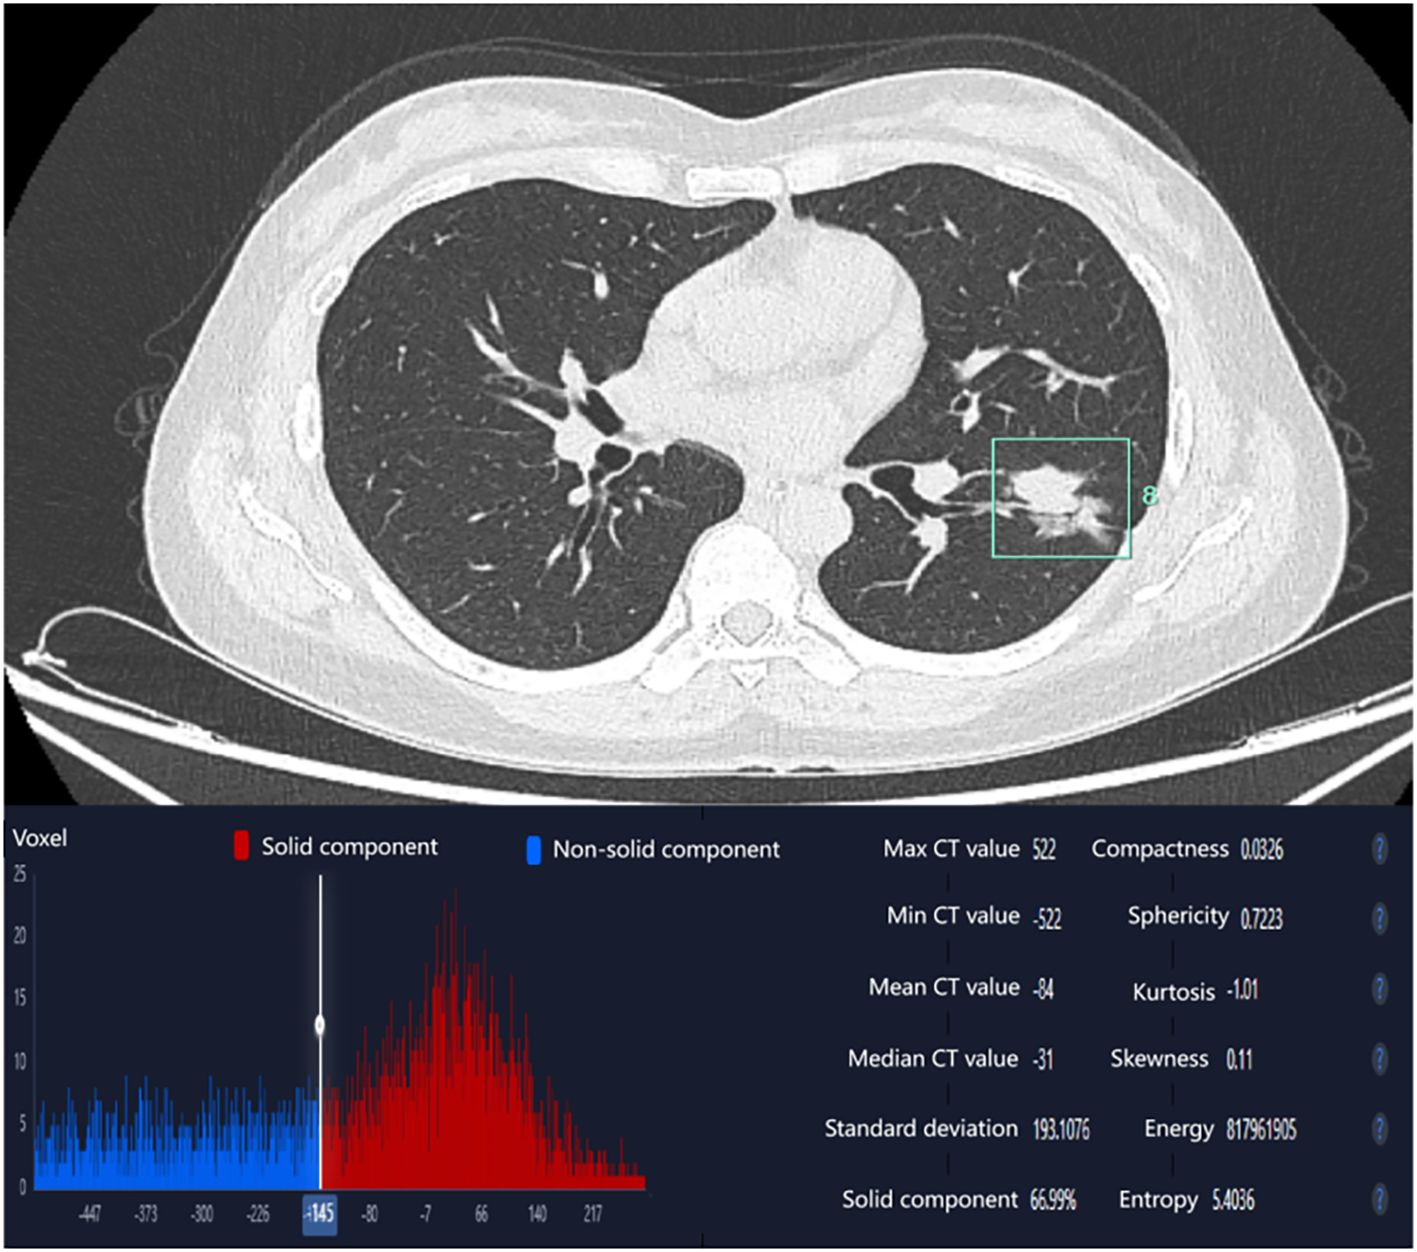Click the question mark beside Entropy

coord(1379,1199)
